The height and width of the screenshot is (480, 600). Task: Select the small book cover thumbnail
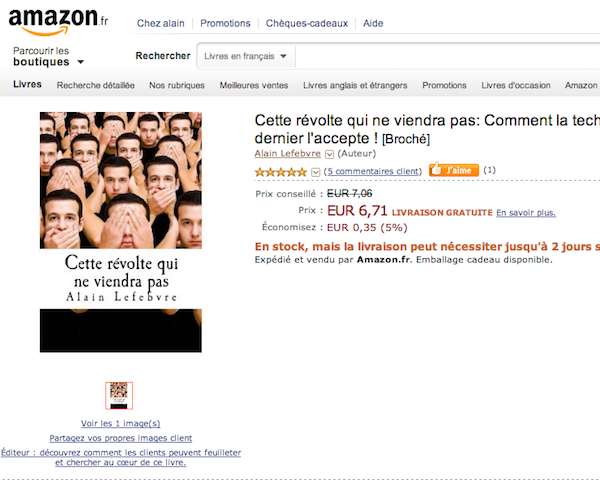[119, 396]
